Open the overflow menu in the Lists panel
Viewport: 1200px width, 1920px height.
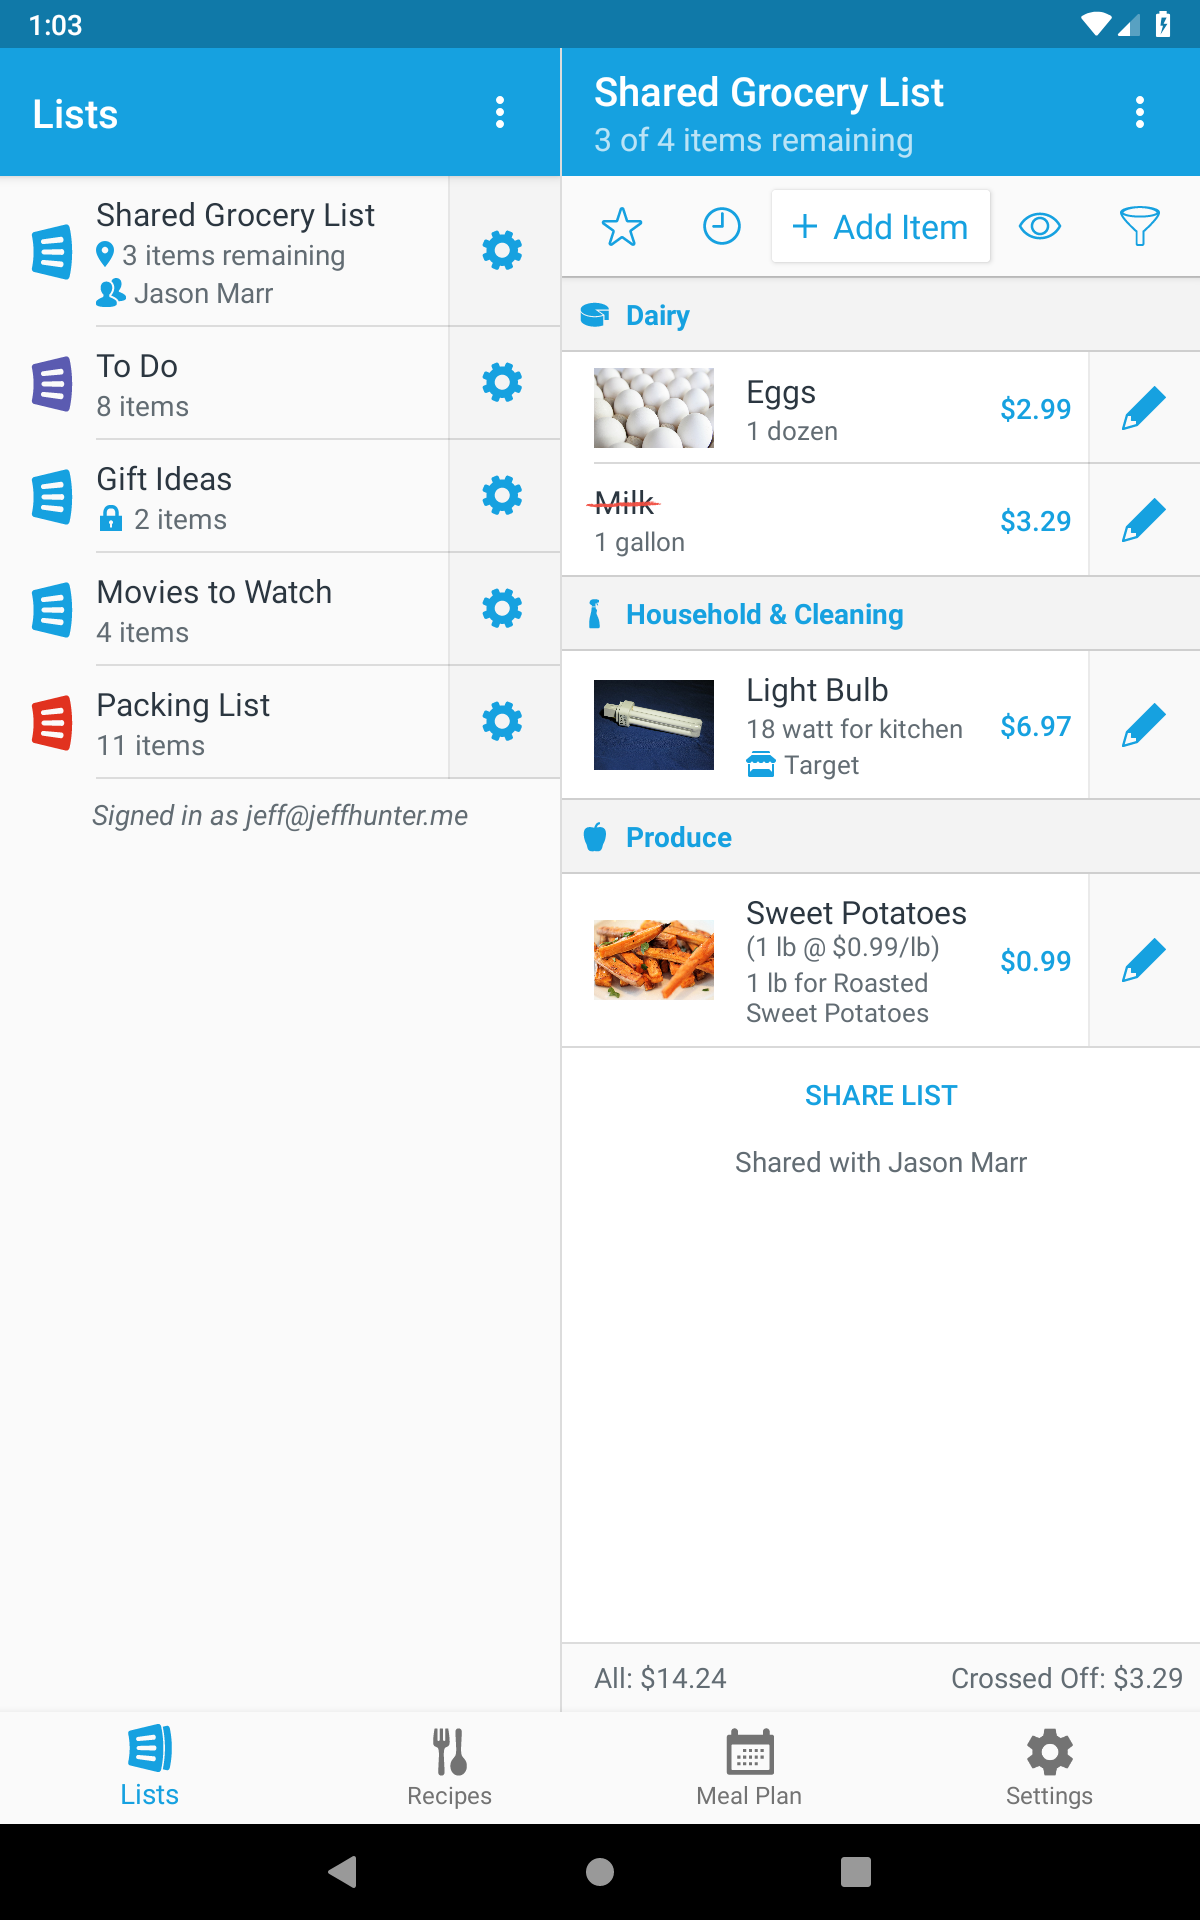tap(499, 112)
